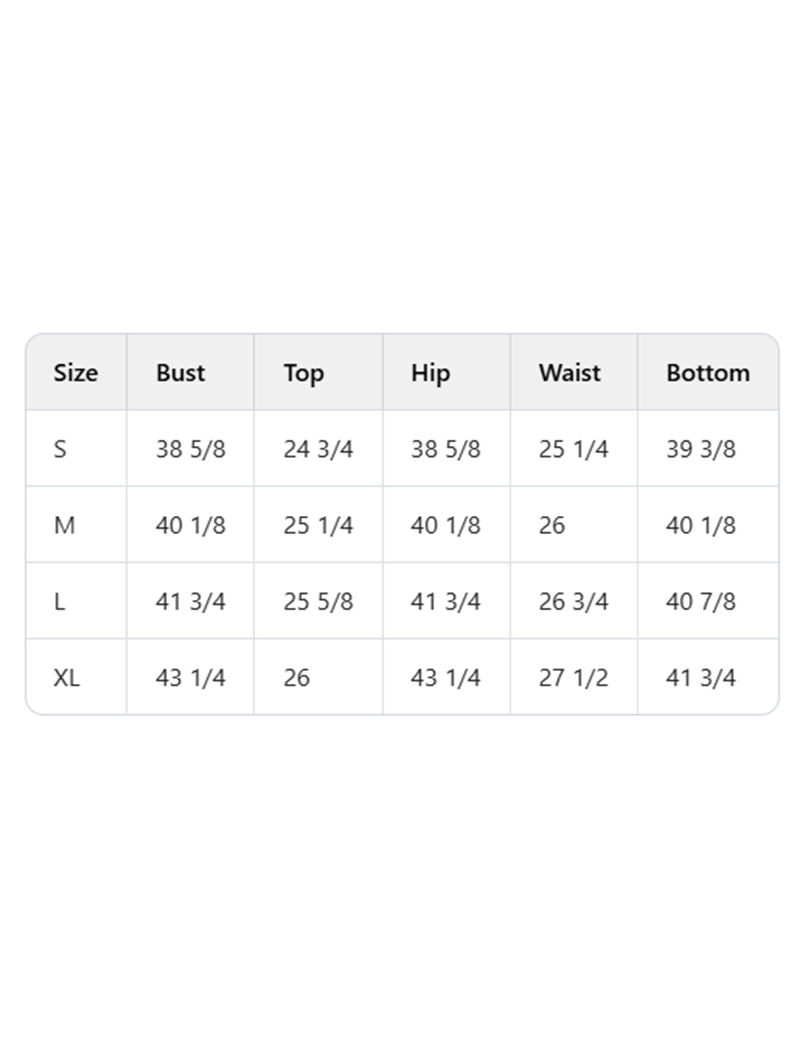Screen dimensions: 800x1050
Task: Click the Waist column header
Action: (569, 373)
